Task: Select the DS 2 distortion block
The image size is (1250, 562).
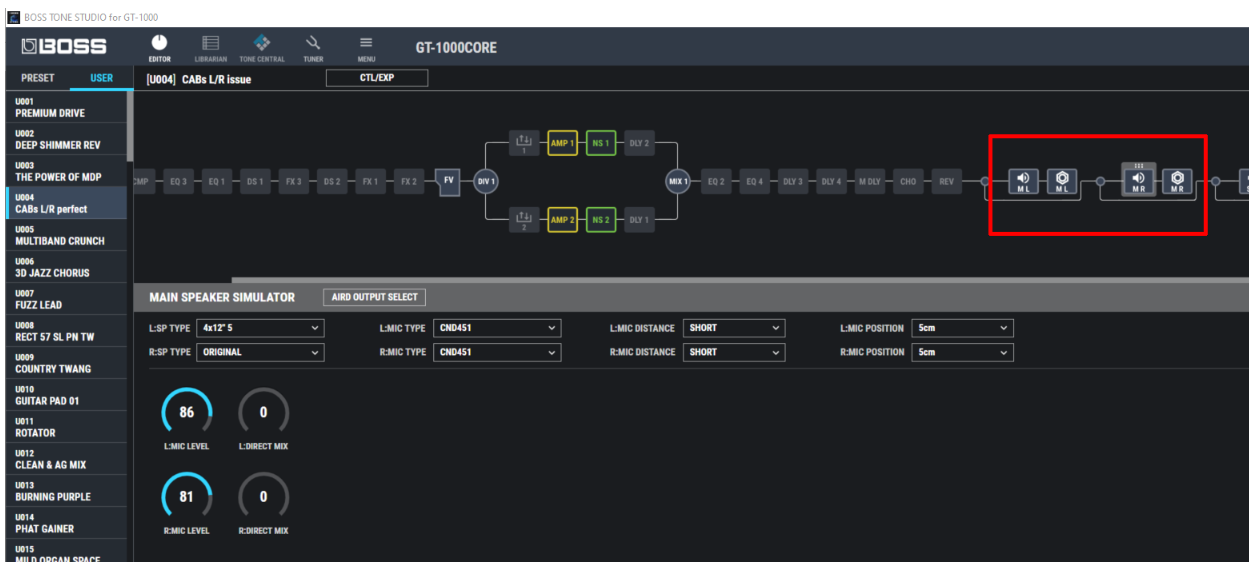Action: coord(331,181)
